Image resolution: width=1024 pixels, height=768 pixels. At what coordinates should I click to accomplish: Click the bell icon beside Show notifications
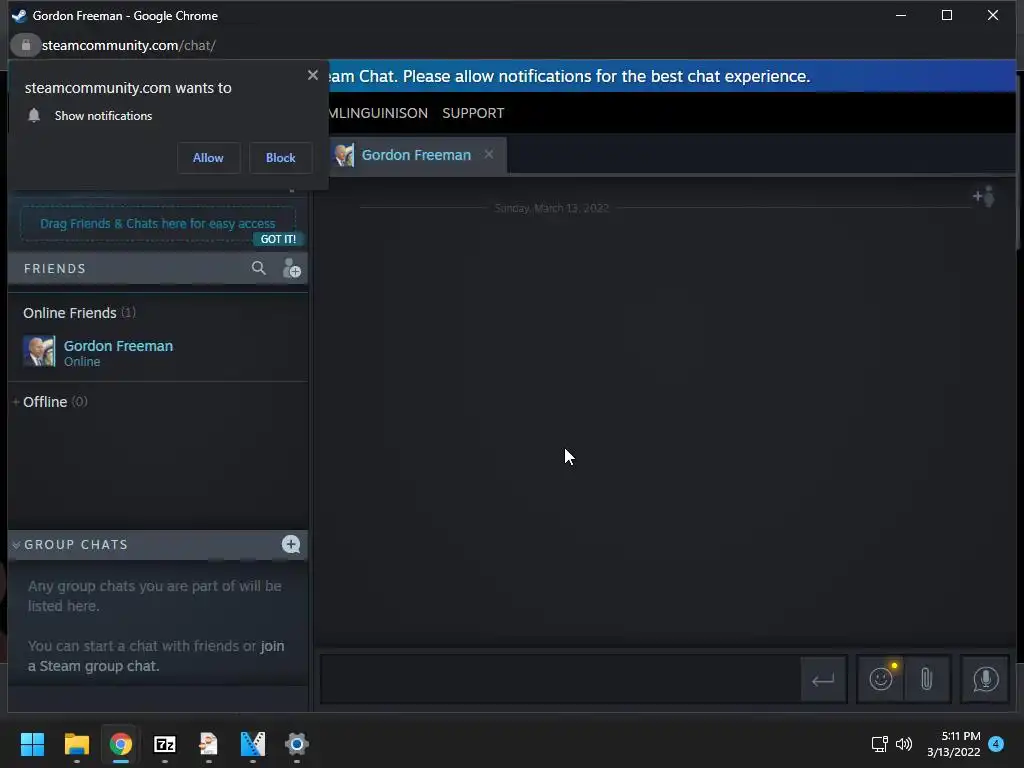point(34,116)
